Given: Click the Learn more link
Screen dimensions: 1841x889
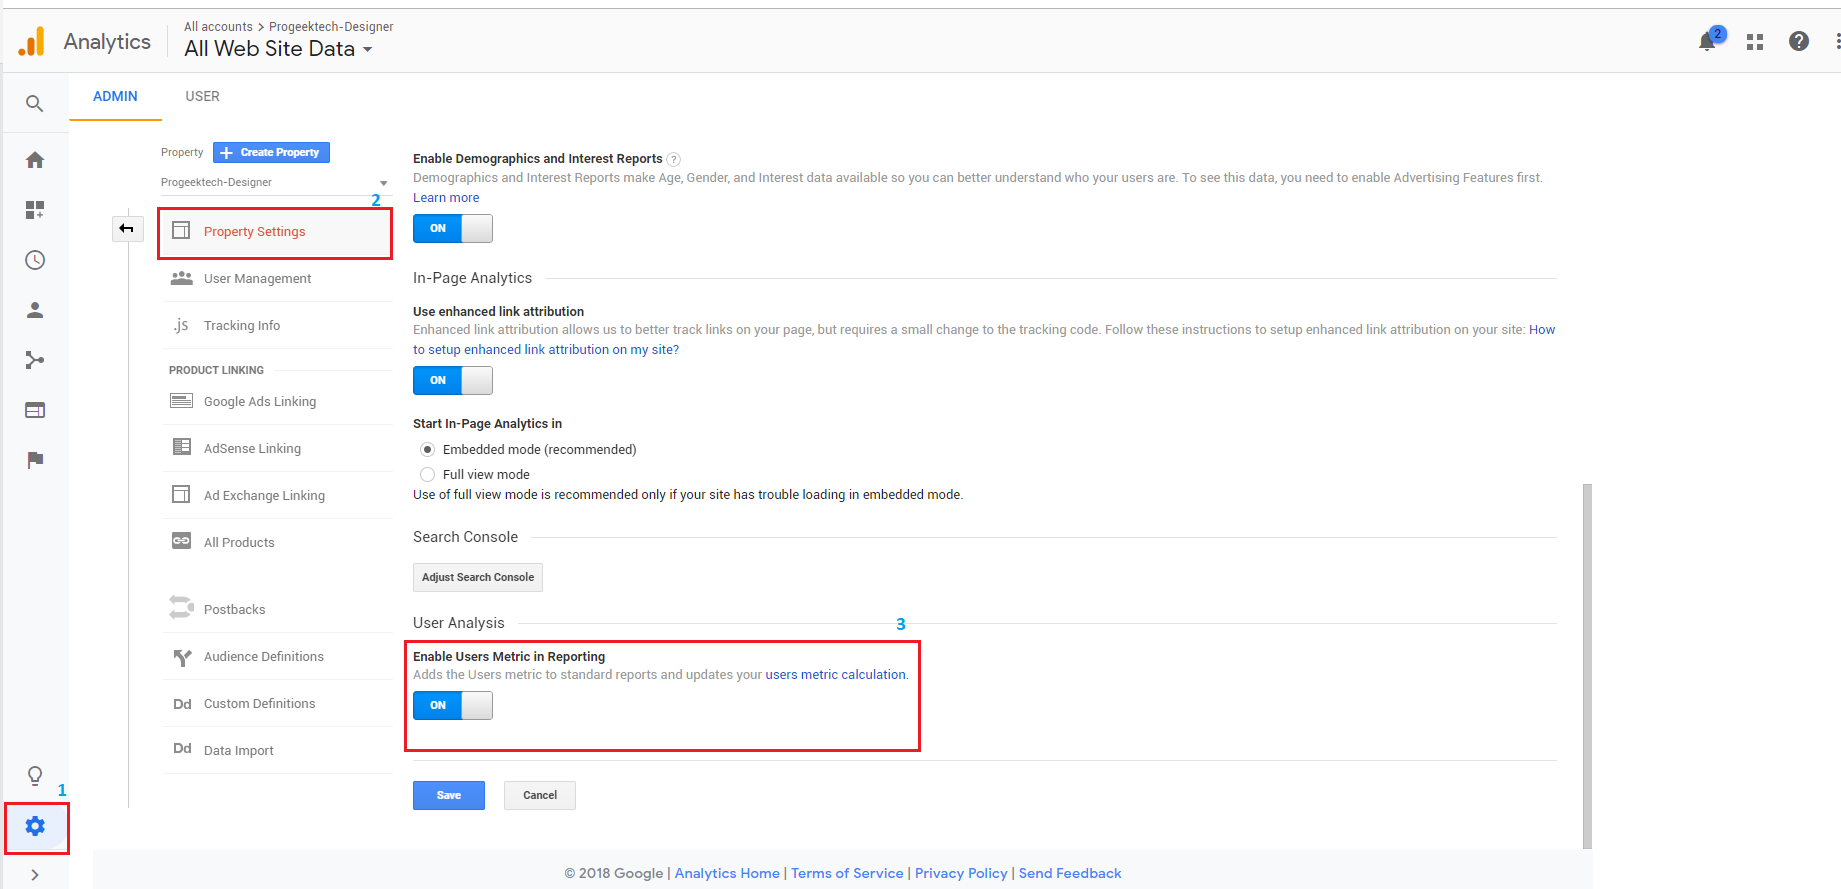Looking at the screenshot, I should point(446,198).
